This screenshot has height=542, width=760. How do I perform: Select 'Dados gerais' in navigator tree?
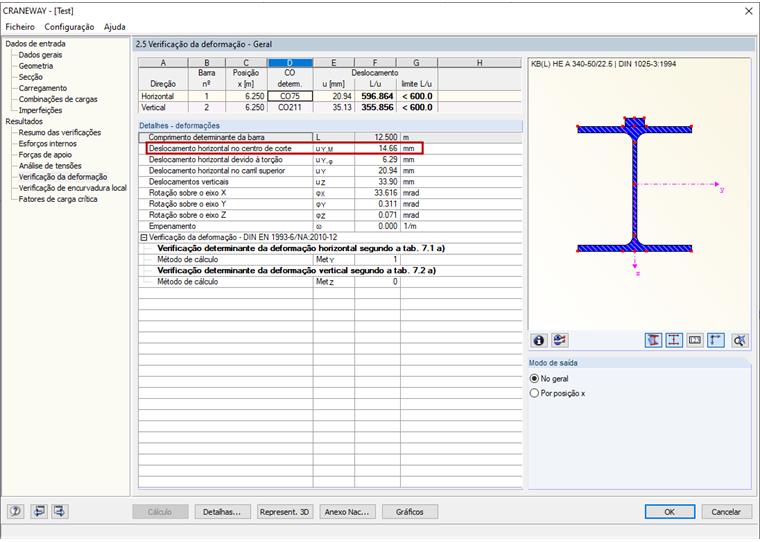pyautogui.click(x=40, y=55)
